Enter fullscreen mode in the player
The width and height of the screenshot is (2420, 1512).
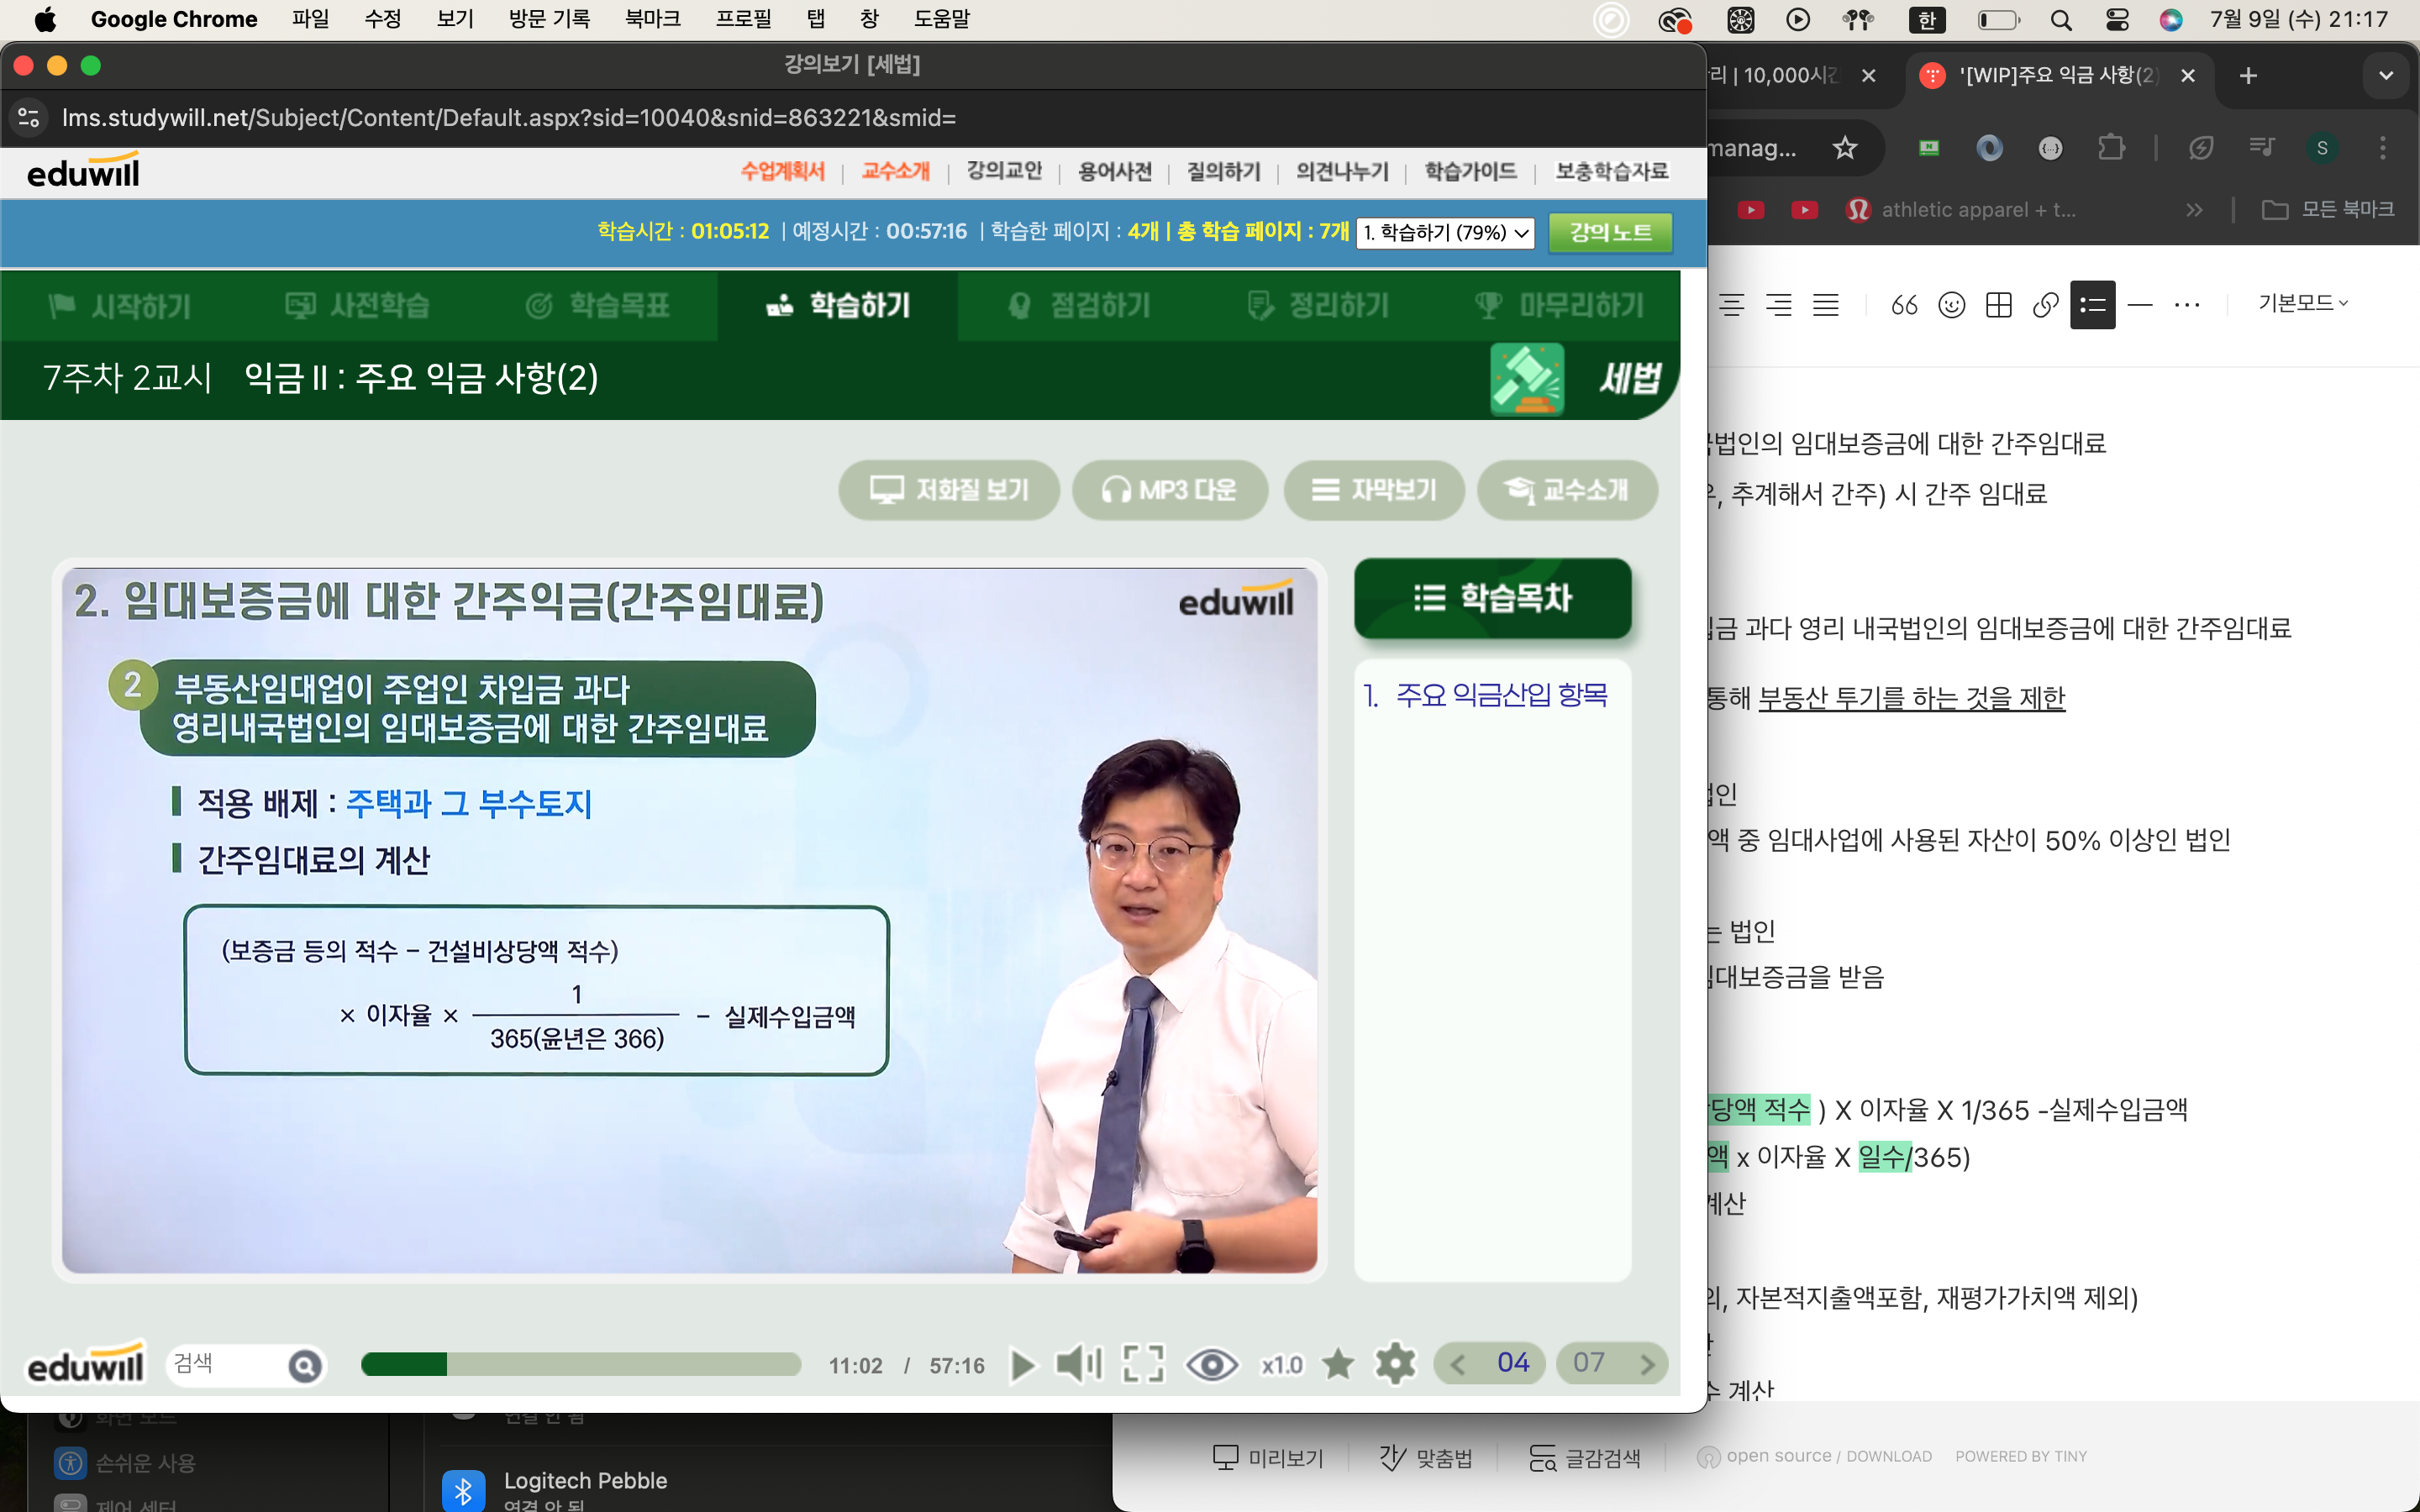(1143, 1365)
